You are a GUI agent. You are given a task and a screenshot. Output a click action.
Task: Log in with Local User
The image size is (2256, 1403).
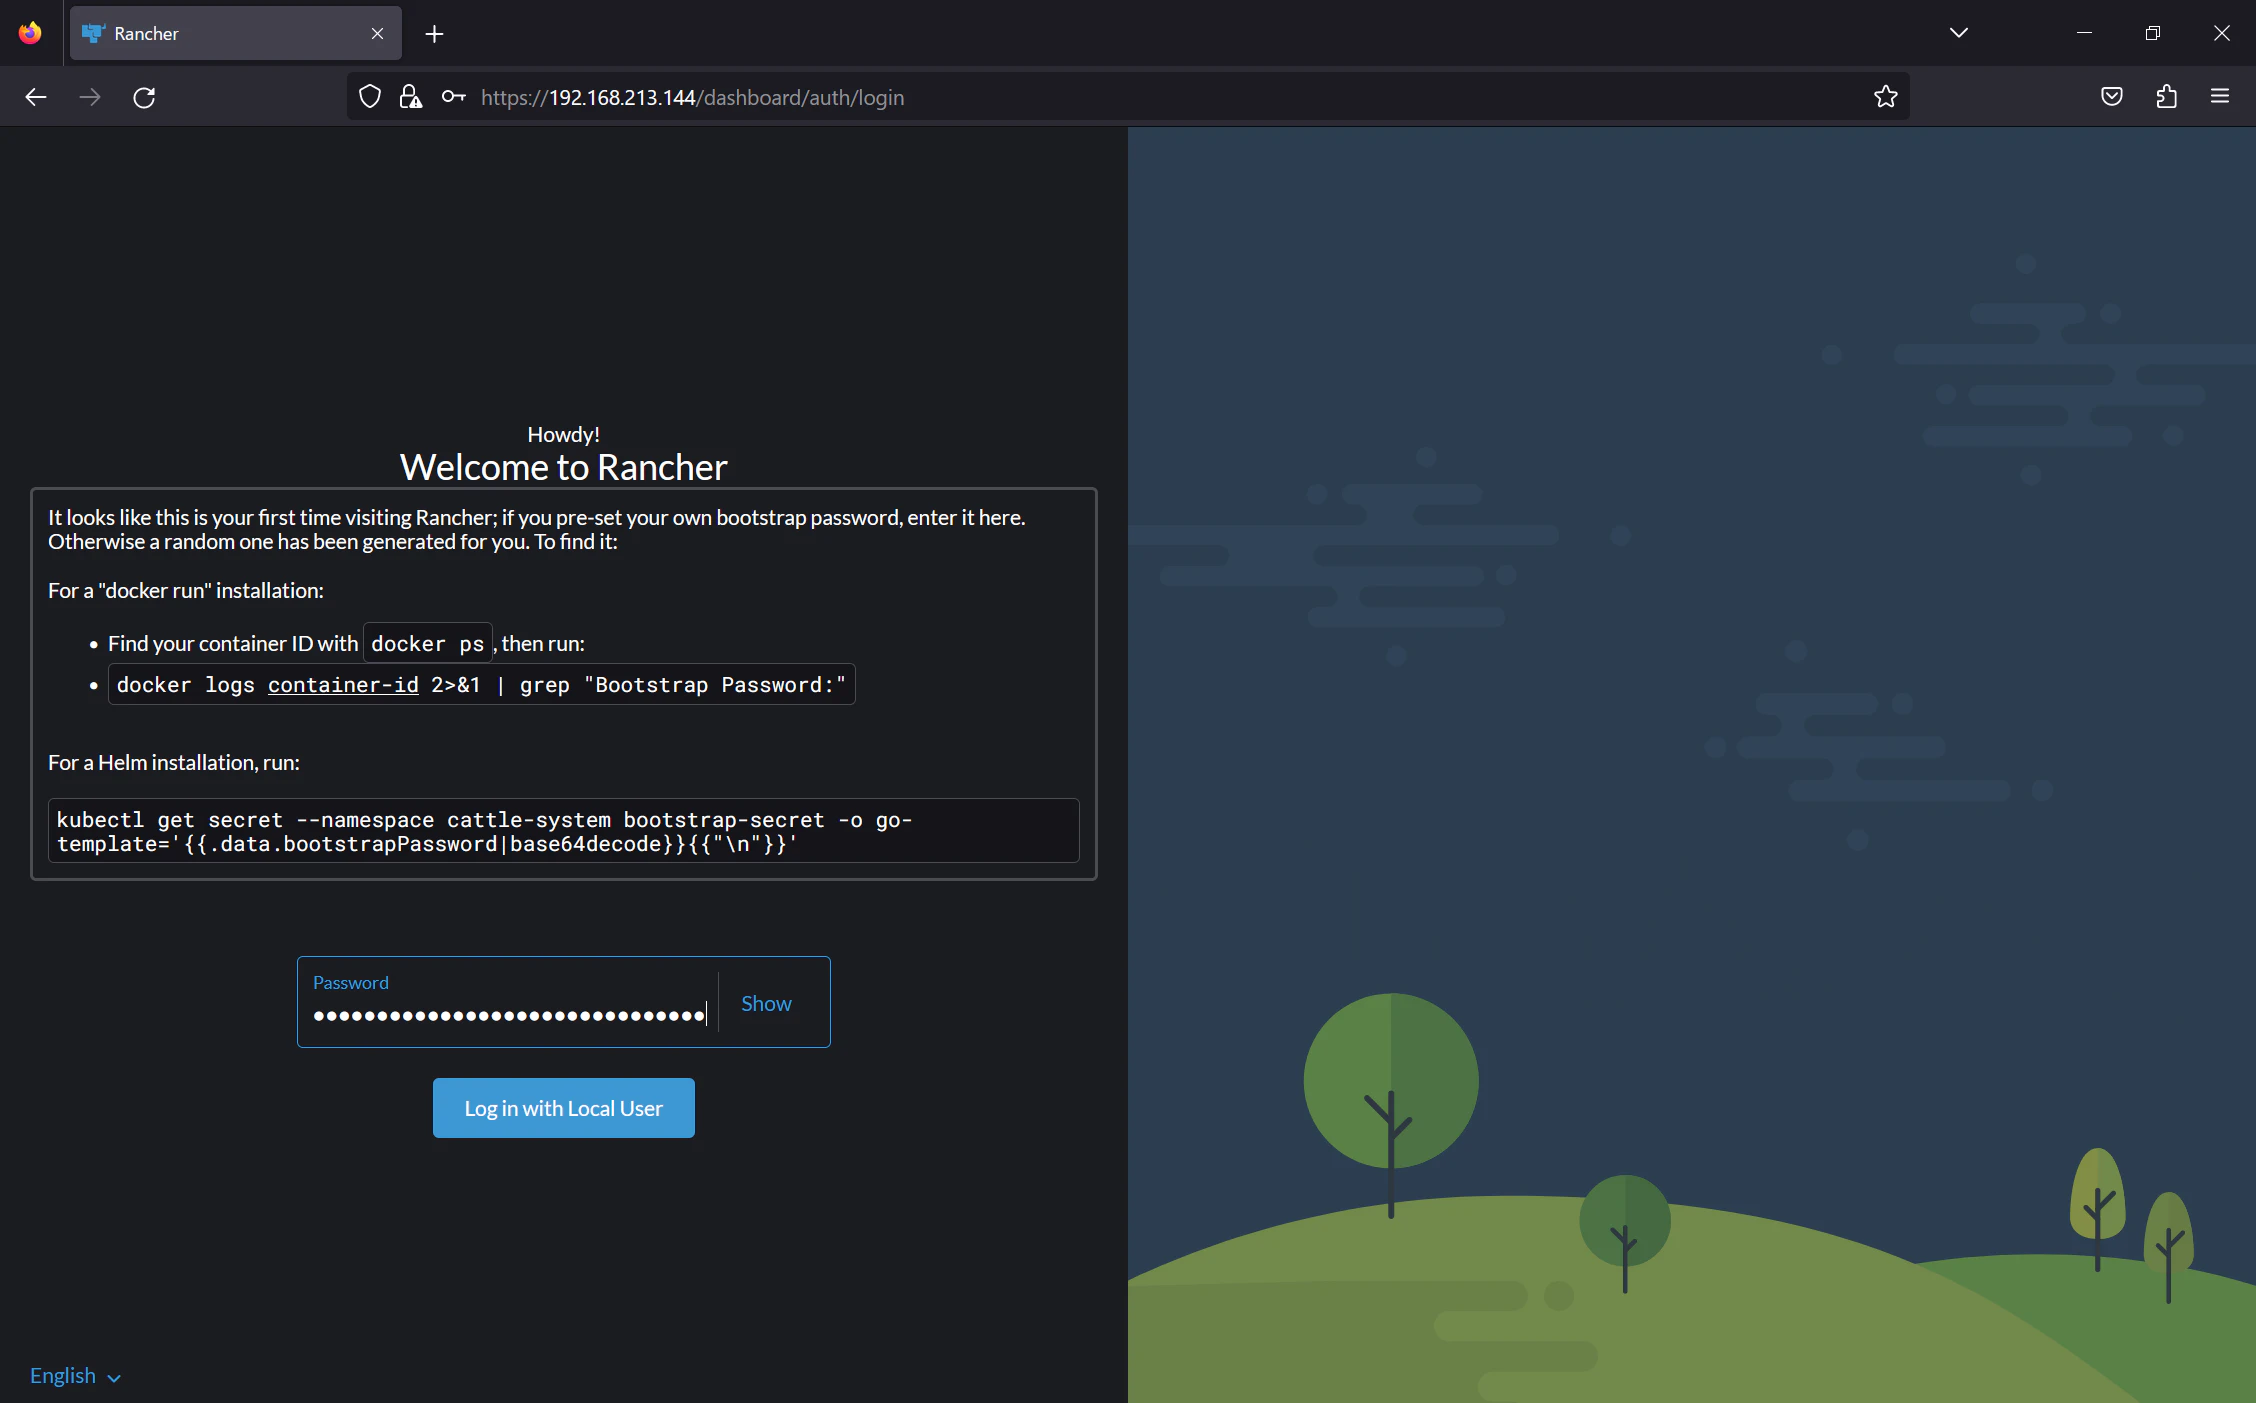564,1108
